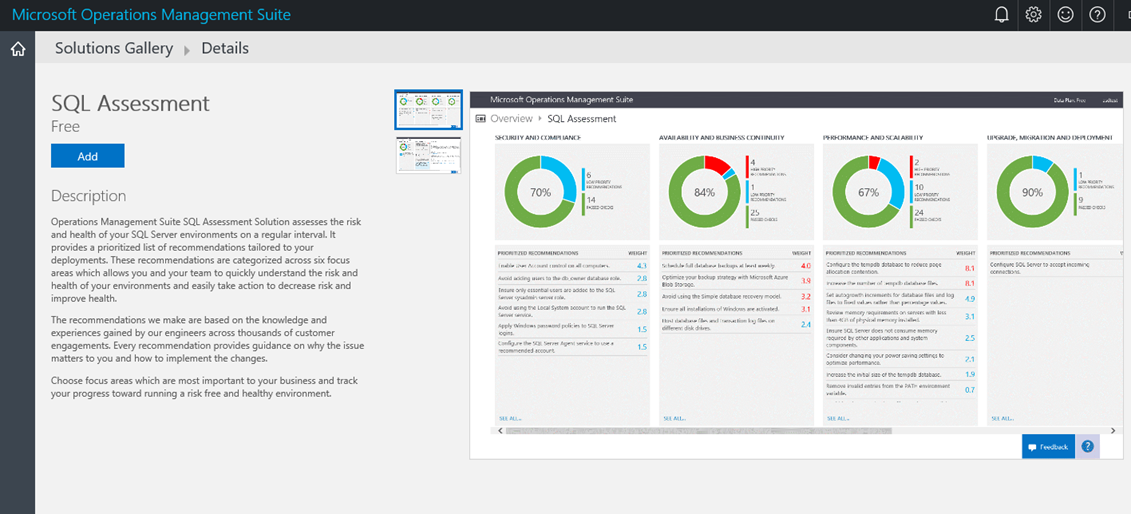Click Microsoft Operations Management Suite title

[151, 14]
